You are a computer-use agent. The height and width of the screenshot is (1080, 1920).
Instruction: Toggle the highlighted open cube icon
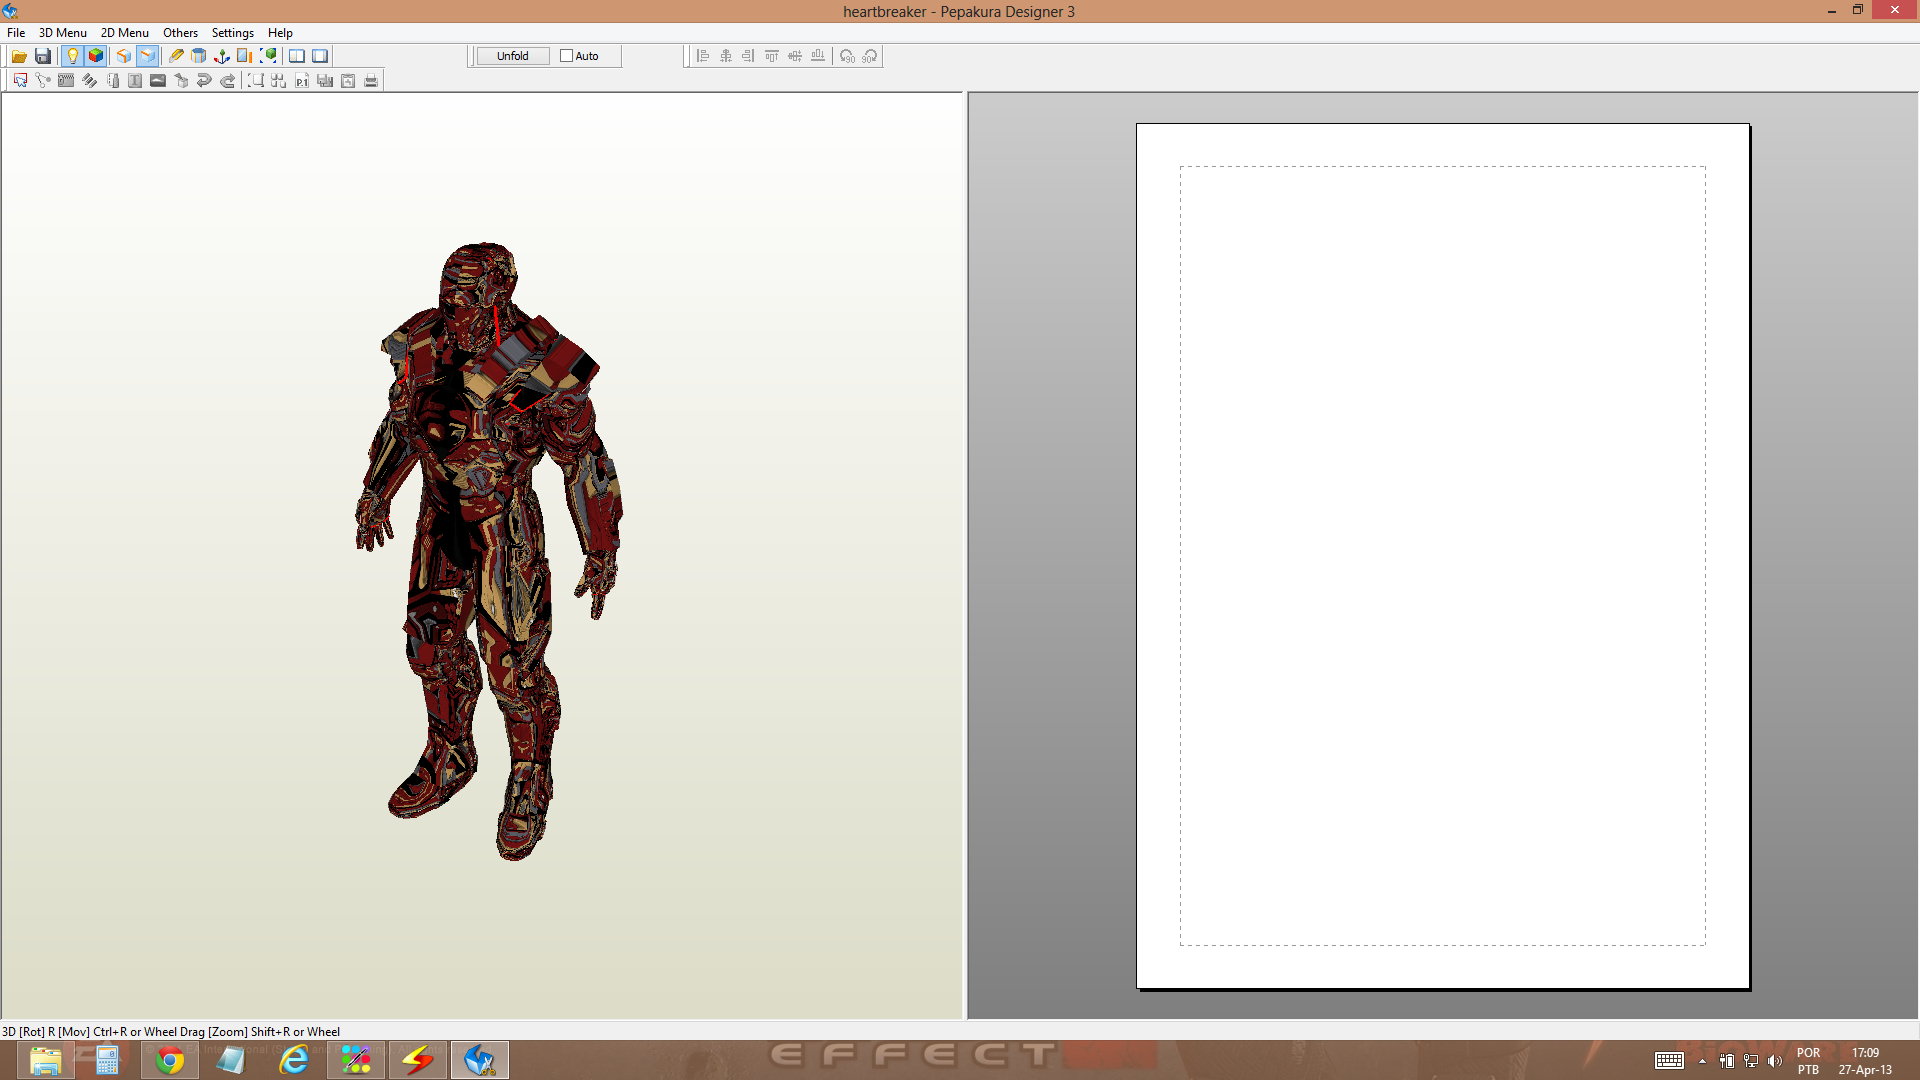point(147,56)
